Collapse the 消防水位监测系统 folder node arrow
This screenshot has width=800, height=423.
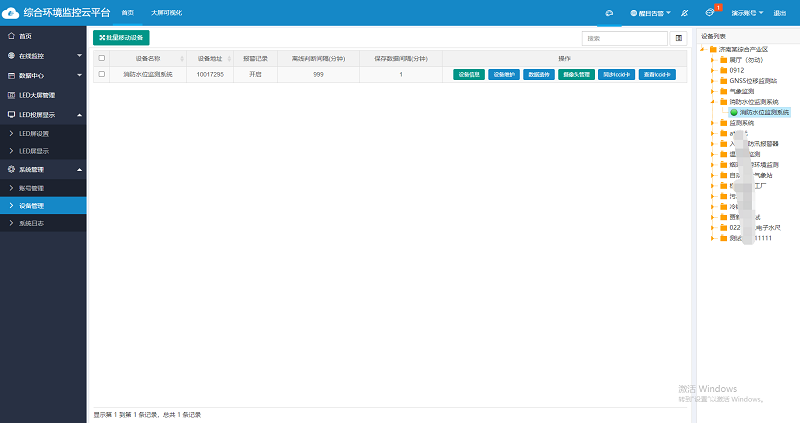pyautogui.click(x=713, y=102)
